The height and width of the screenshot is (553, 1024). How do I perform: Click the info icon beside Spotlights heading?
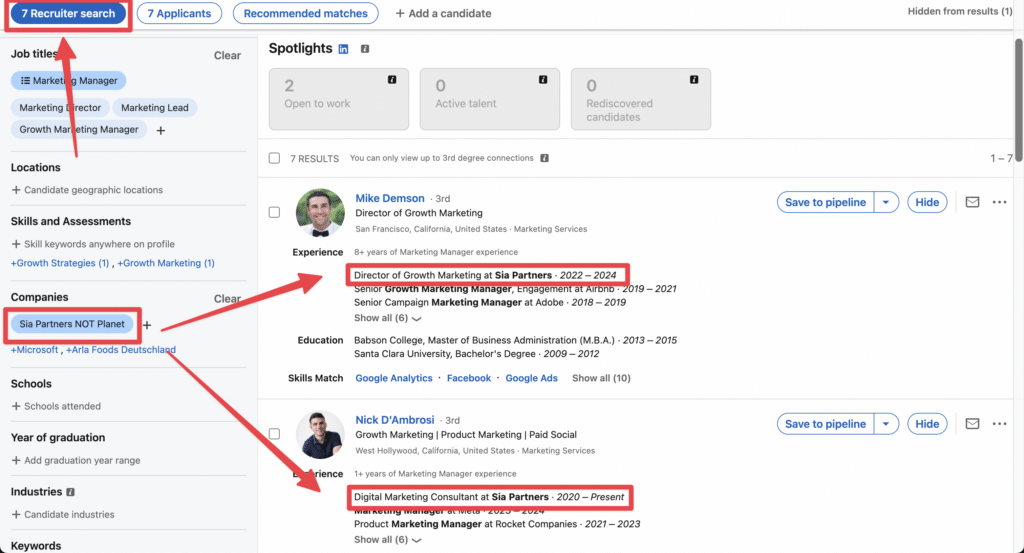click(365, 49)
